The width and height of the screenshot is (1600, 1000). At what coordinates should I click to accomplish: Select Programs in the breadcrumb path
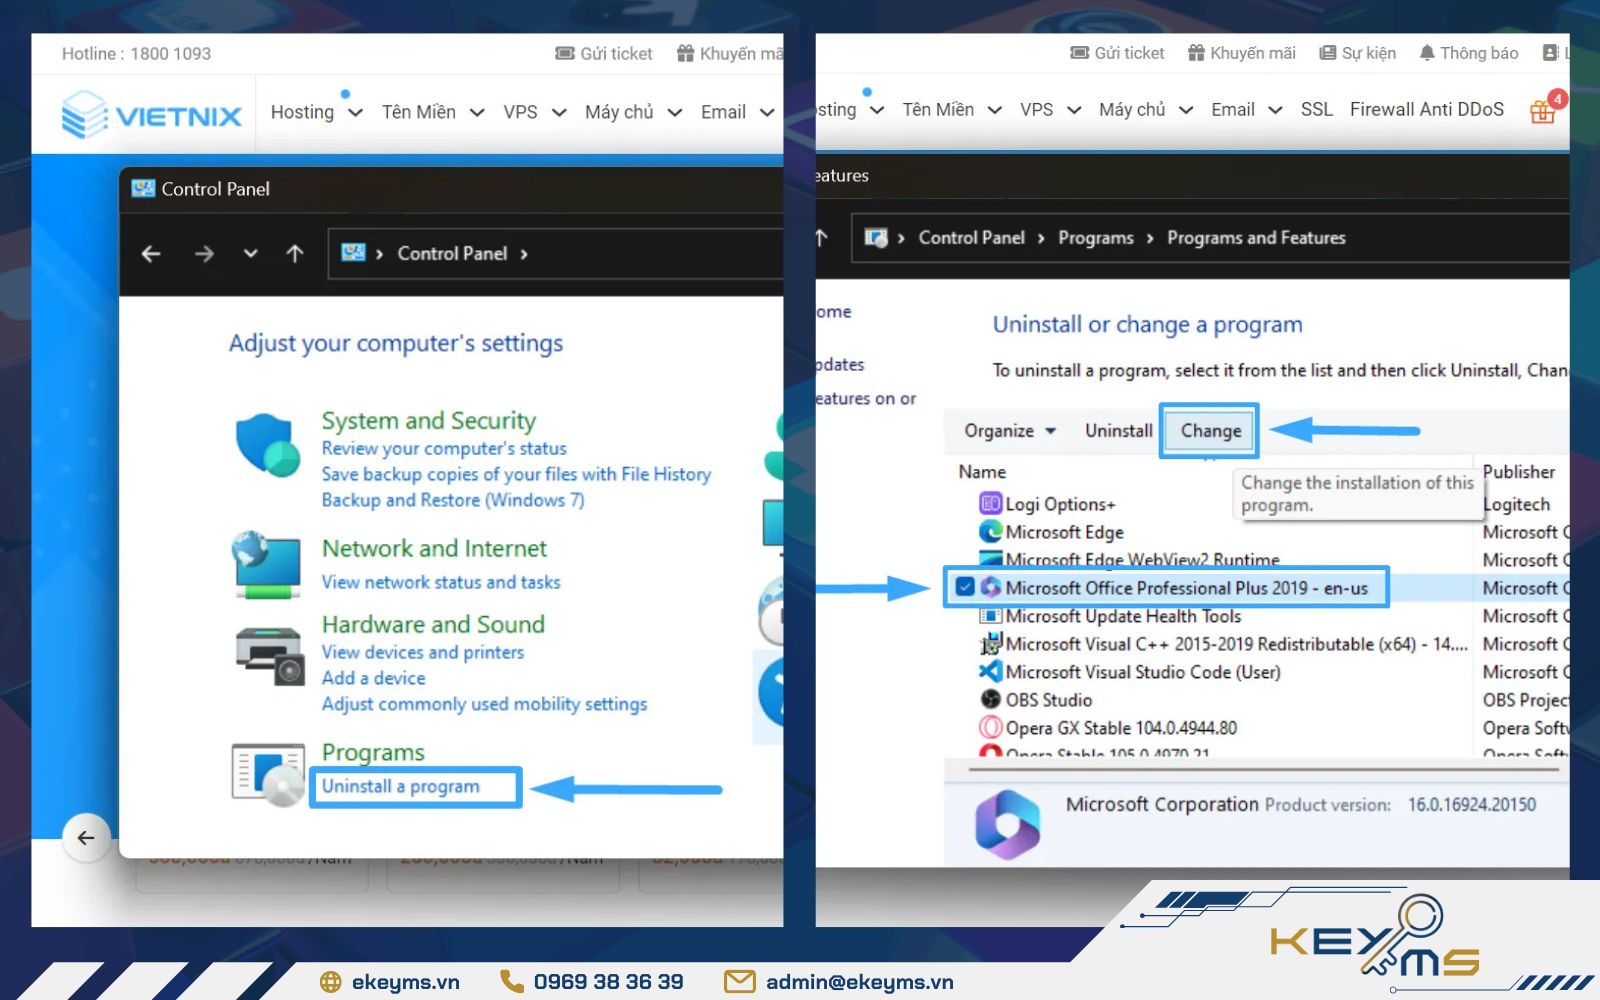[1096, 238]
